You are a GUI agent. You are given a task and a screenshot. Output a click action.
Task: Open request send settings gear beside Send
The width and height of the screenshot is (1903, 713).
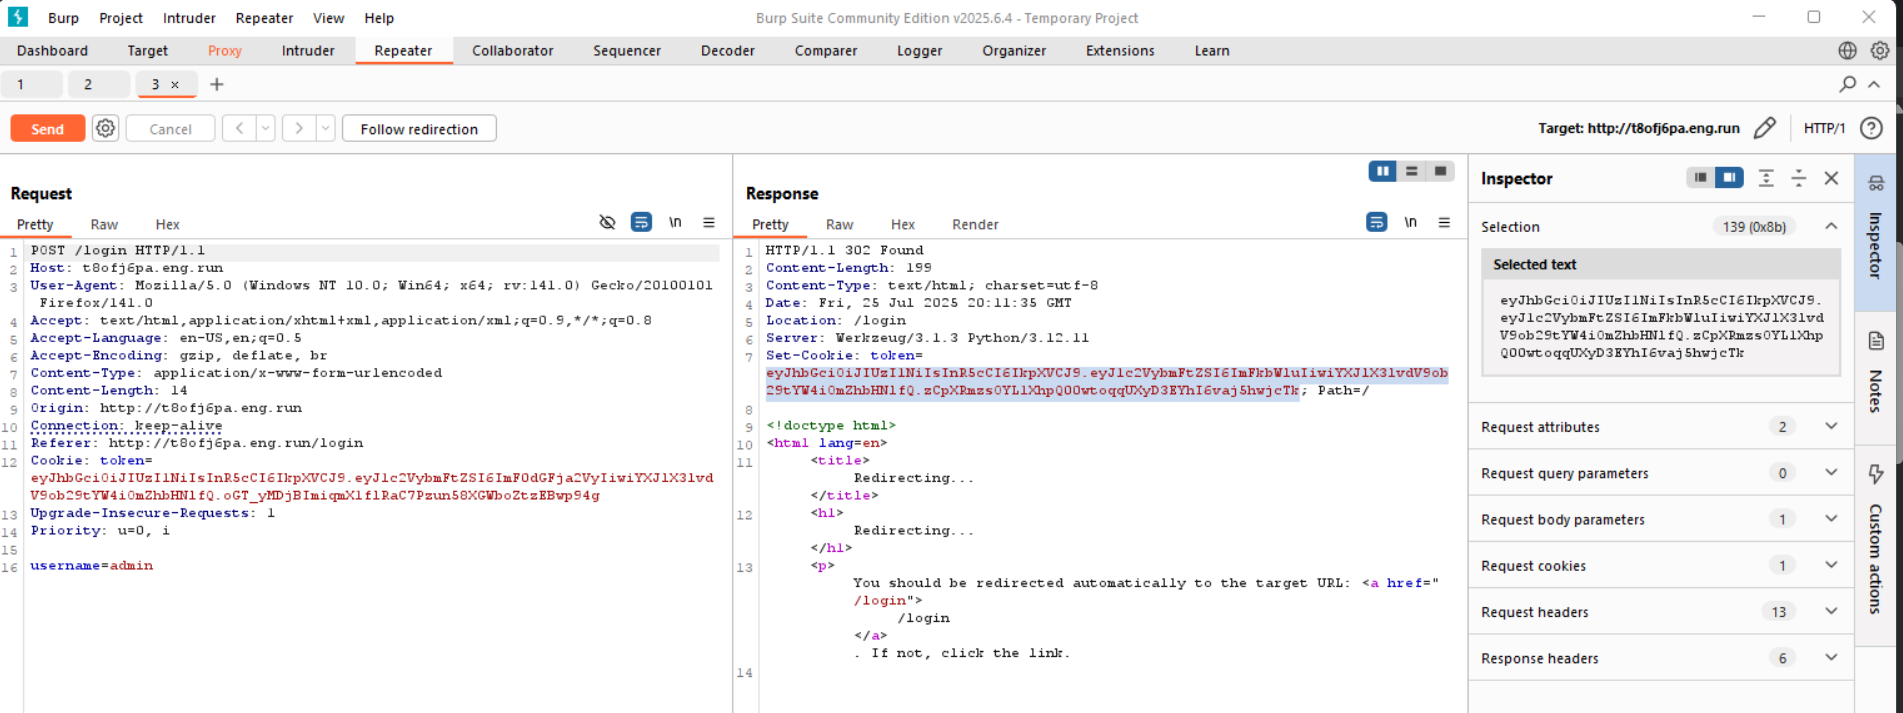pos(105,128)
